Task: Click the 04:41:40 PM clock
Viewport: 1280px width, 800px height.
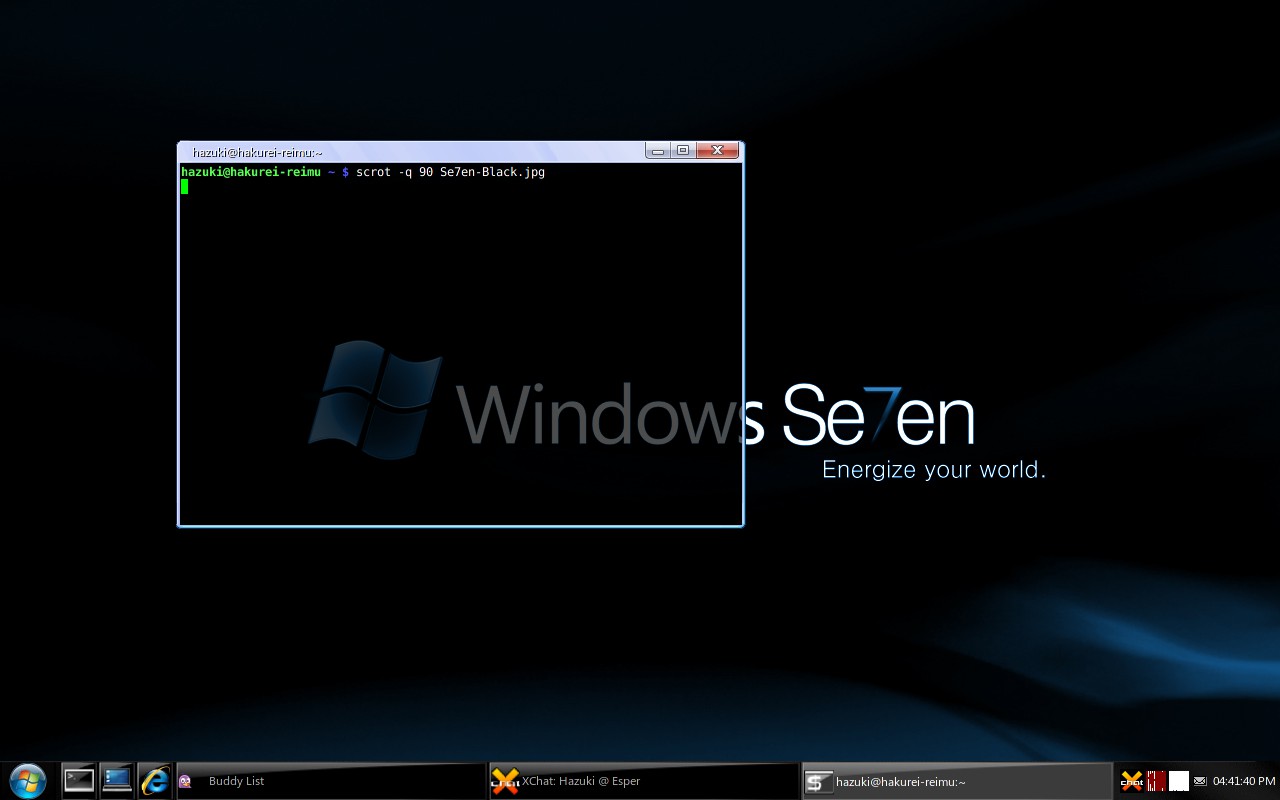Action: [1244, 781]
